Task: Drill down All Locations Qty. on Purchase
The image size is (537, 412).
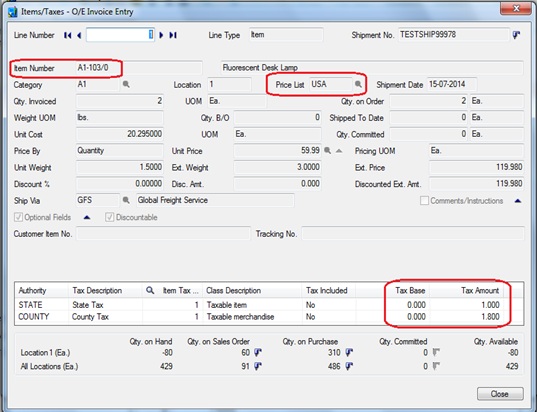Action: coord(349,366)
